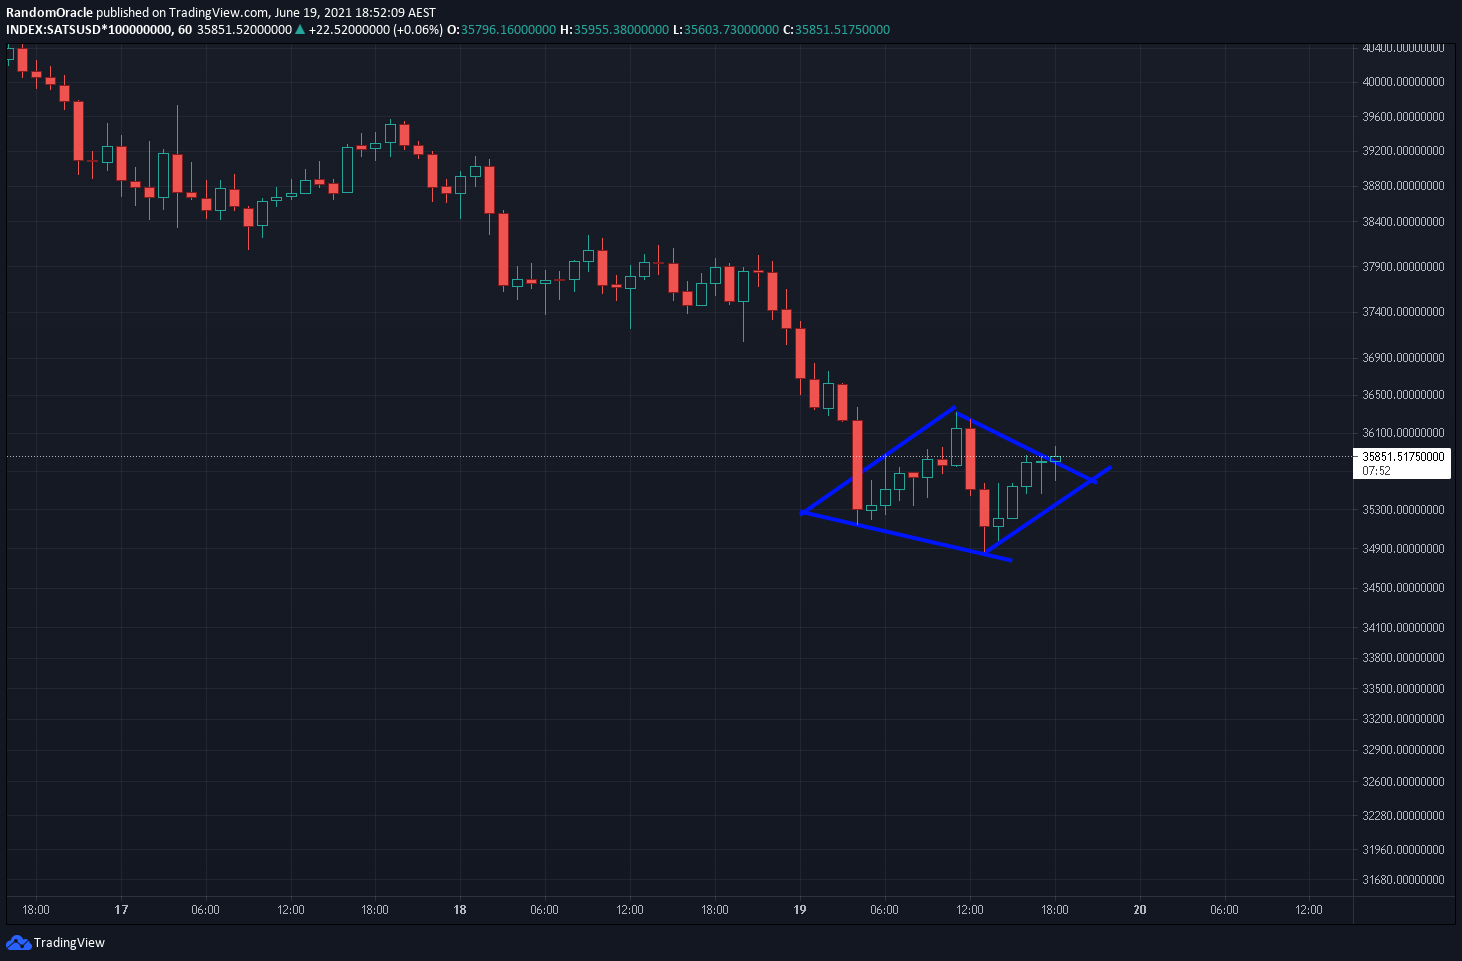Screen dimensions: 1462x961
Task: Click the 35300.00000000 price axis label
Action: click(1403, 510)
